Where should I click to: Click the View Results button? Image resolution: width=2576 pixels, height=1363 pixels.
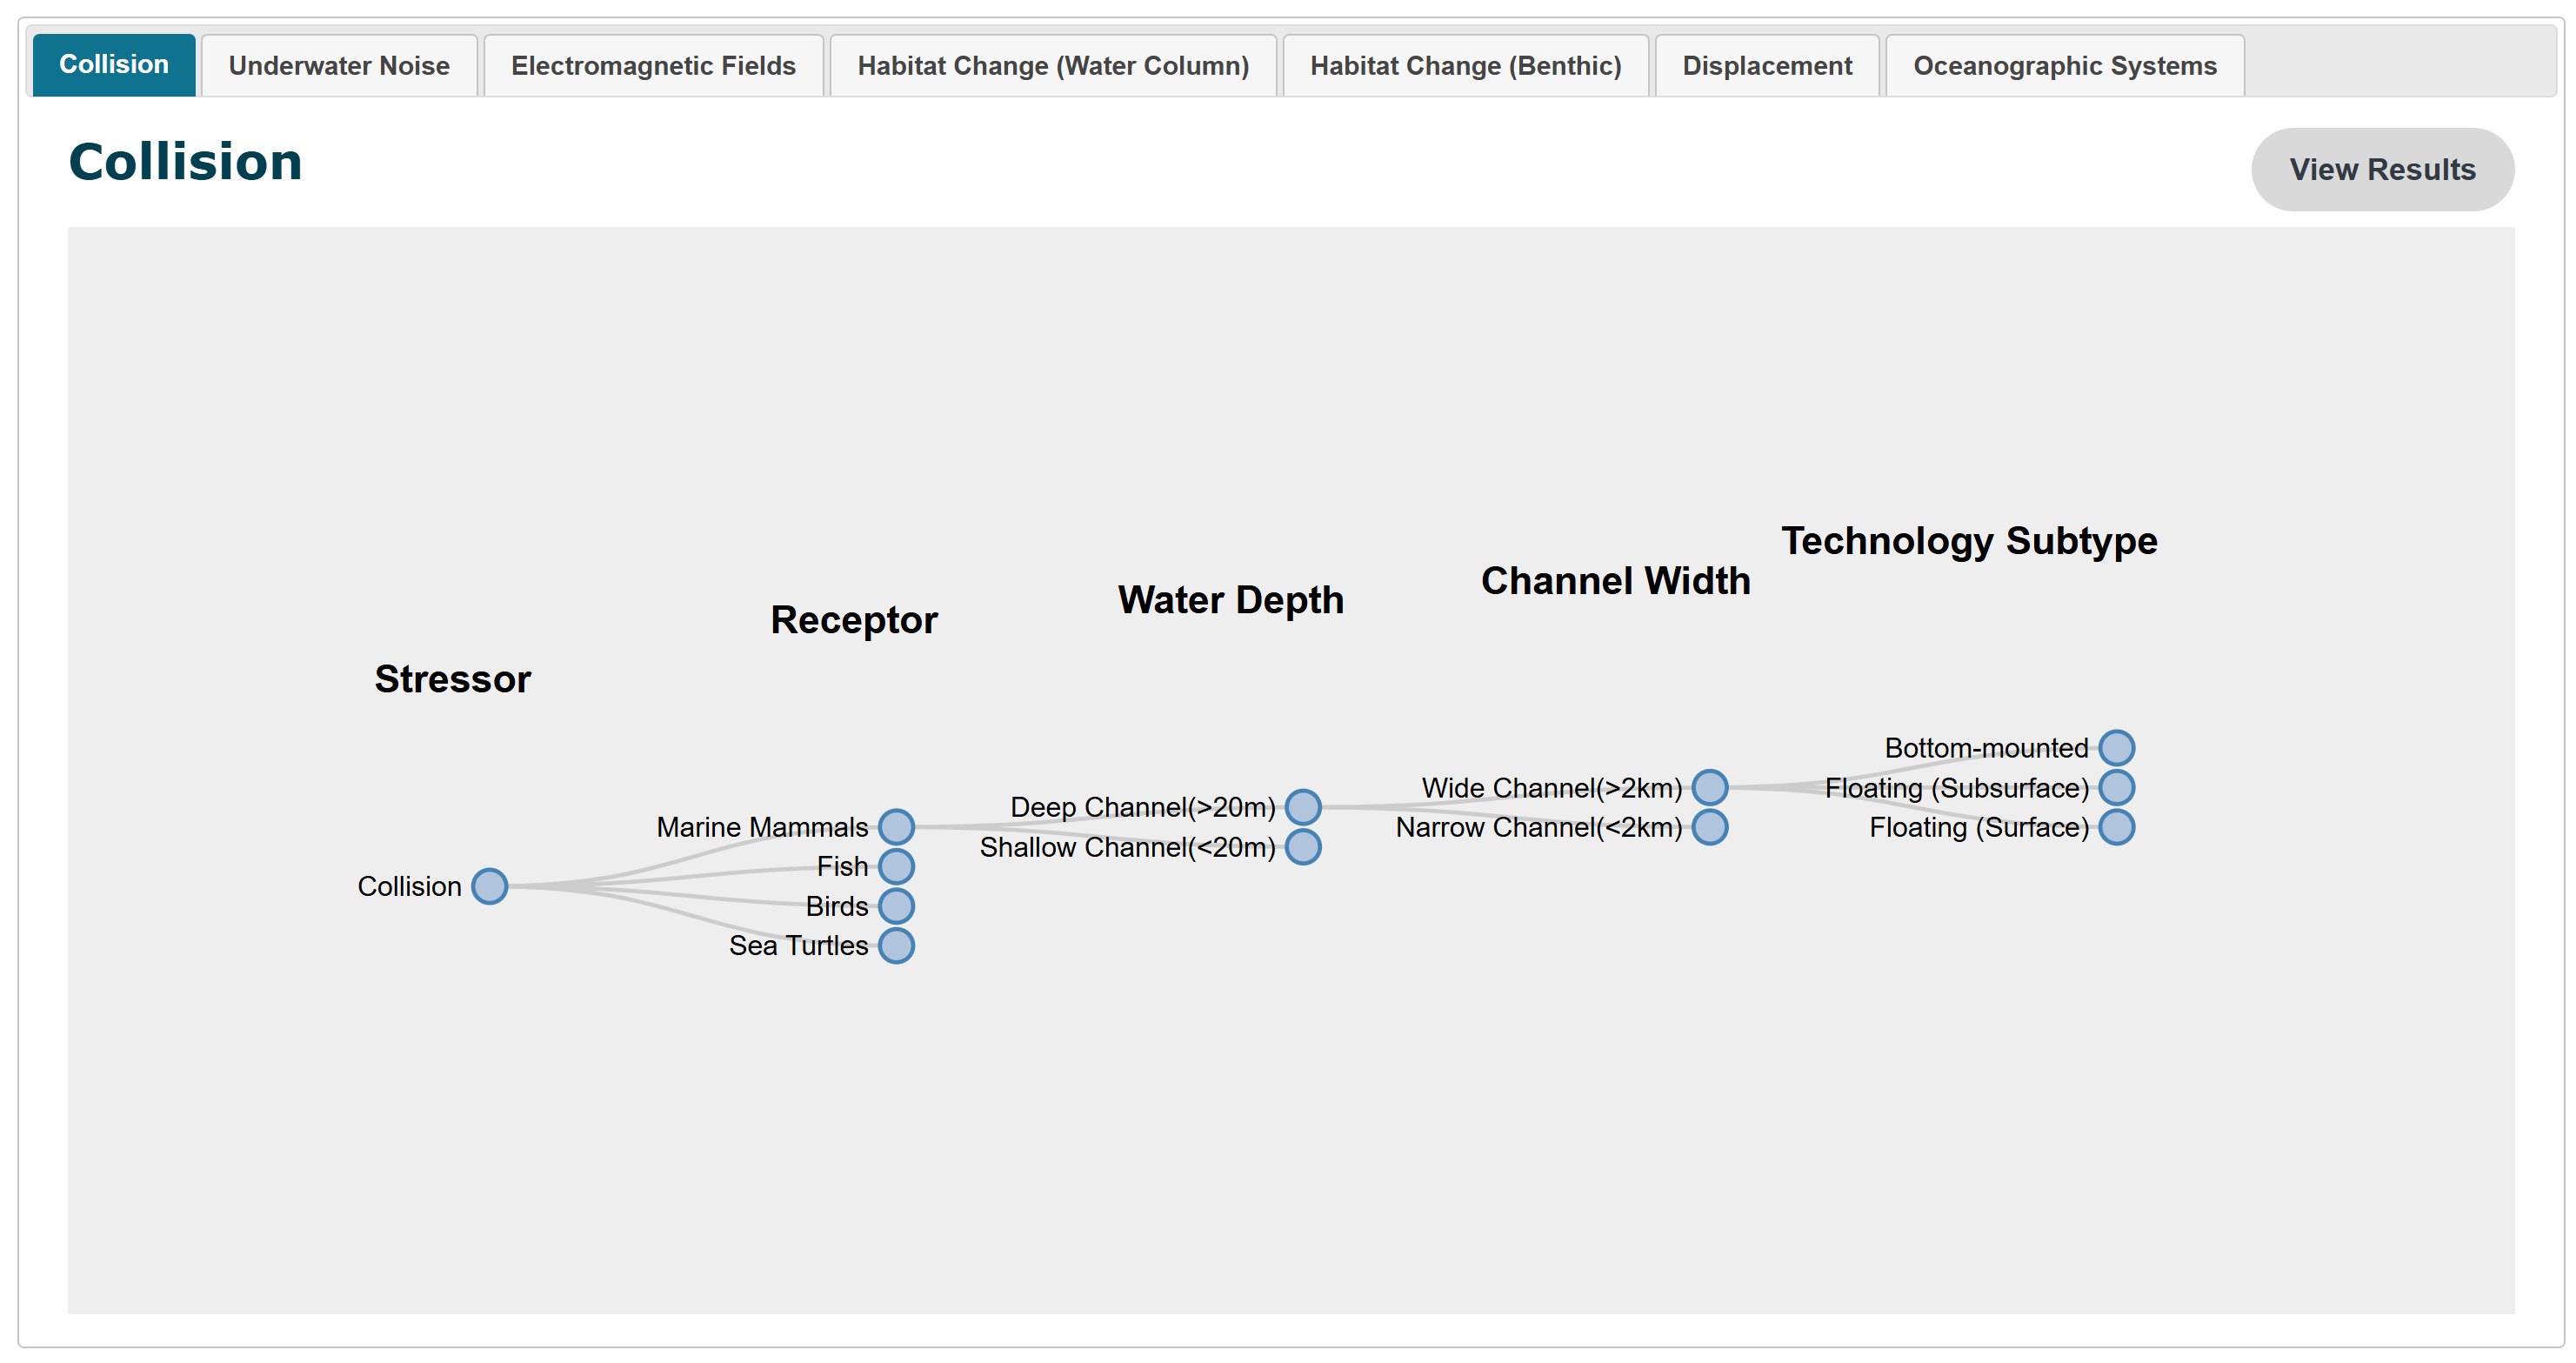coord(2382,169)
